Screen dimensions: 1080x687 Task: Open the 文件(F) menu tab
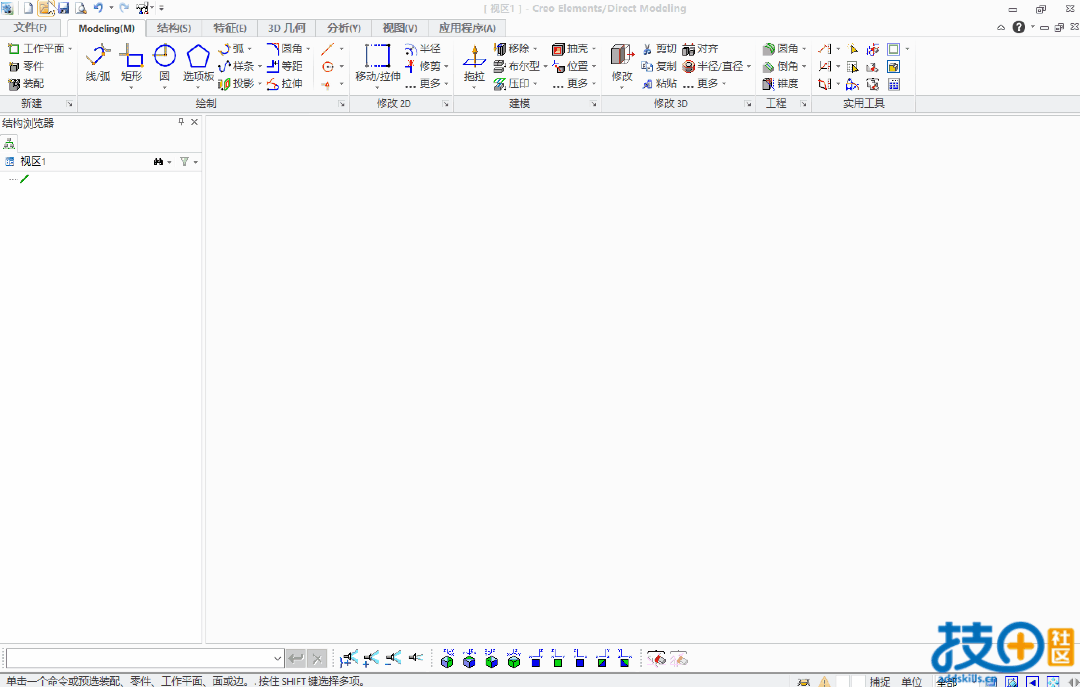tap(30, 28)
